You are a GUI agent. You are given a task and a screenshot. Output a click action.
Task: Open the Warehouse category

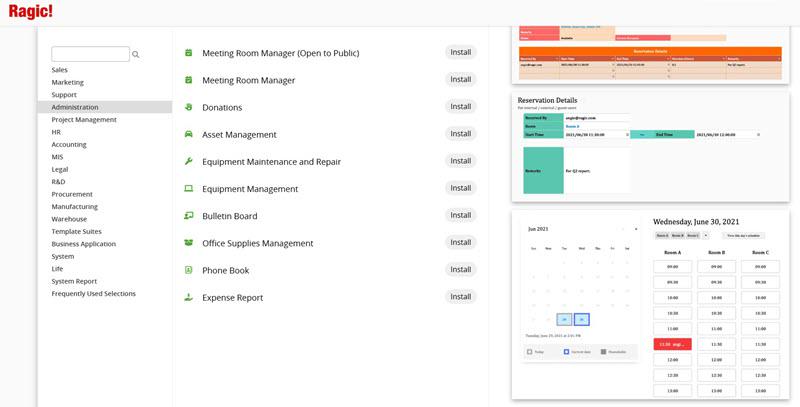point(69,219)
